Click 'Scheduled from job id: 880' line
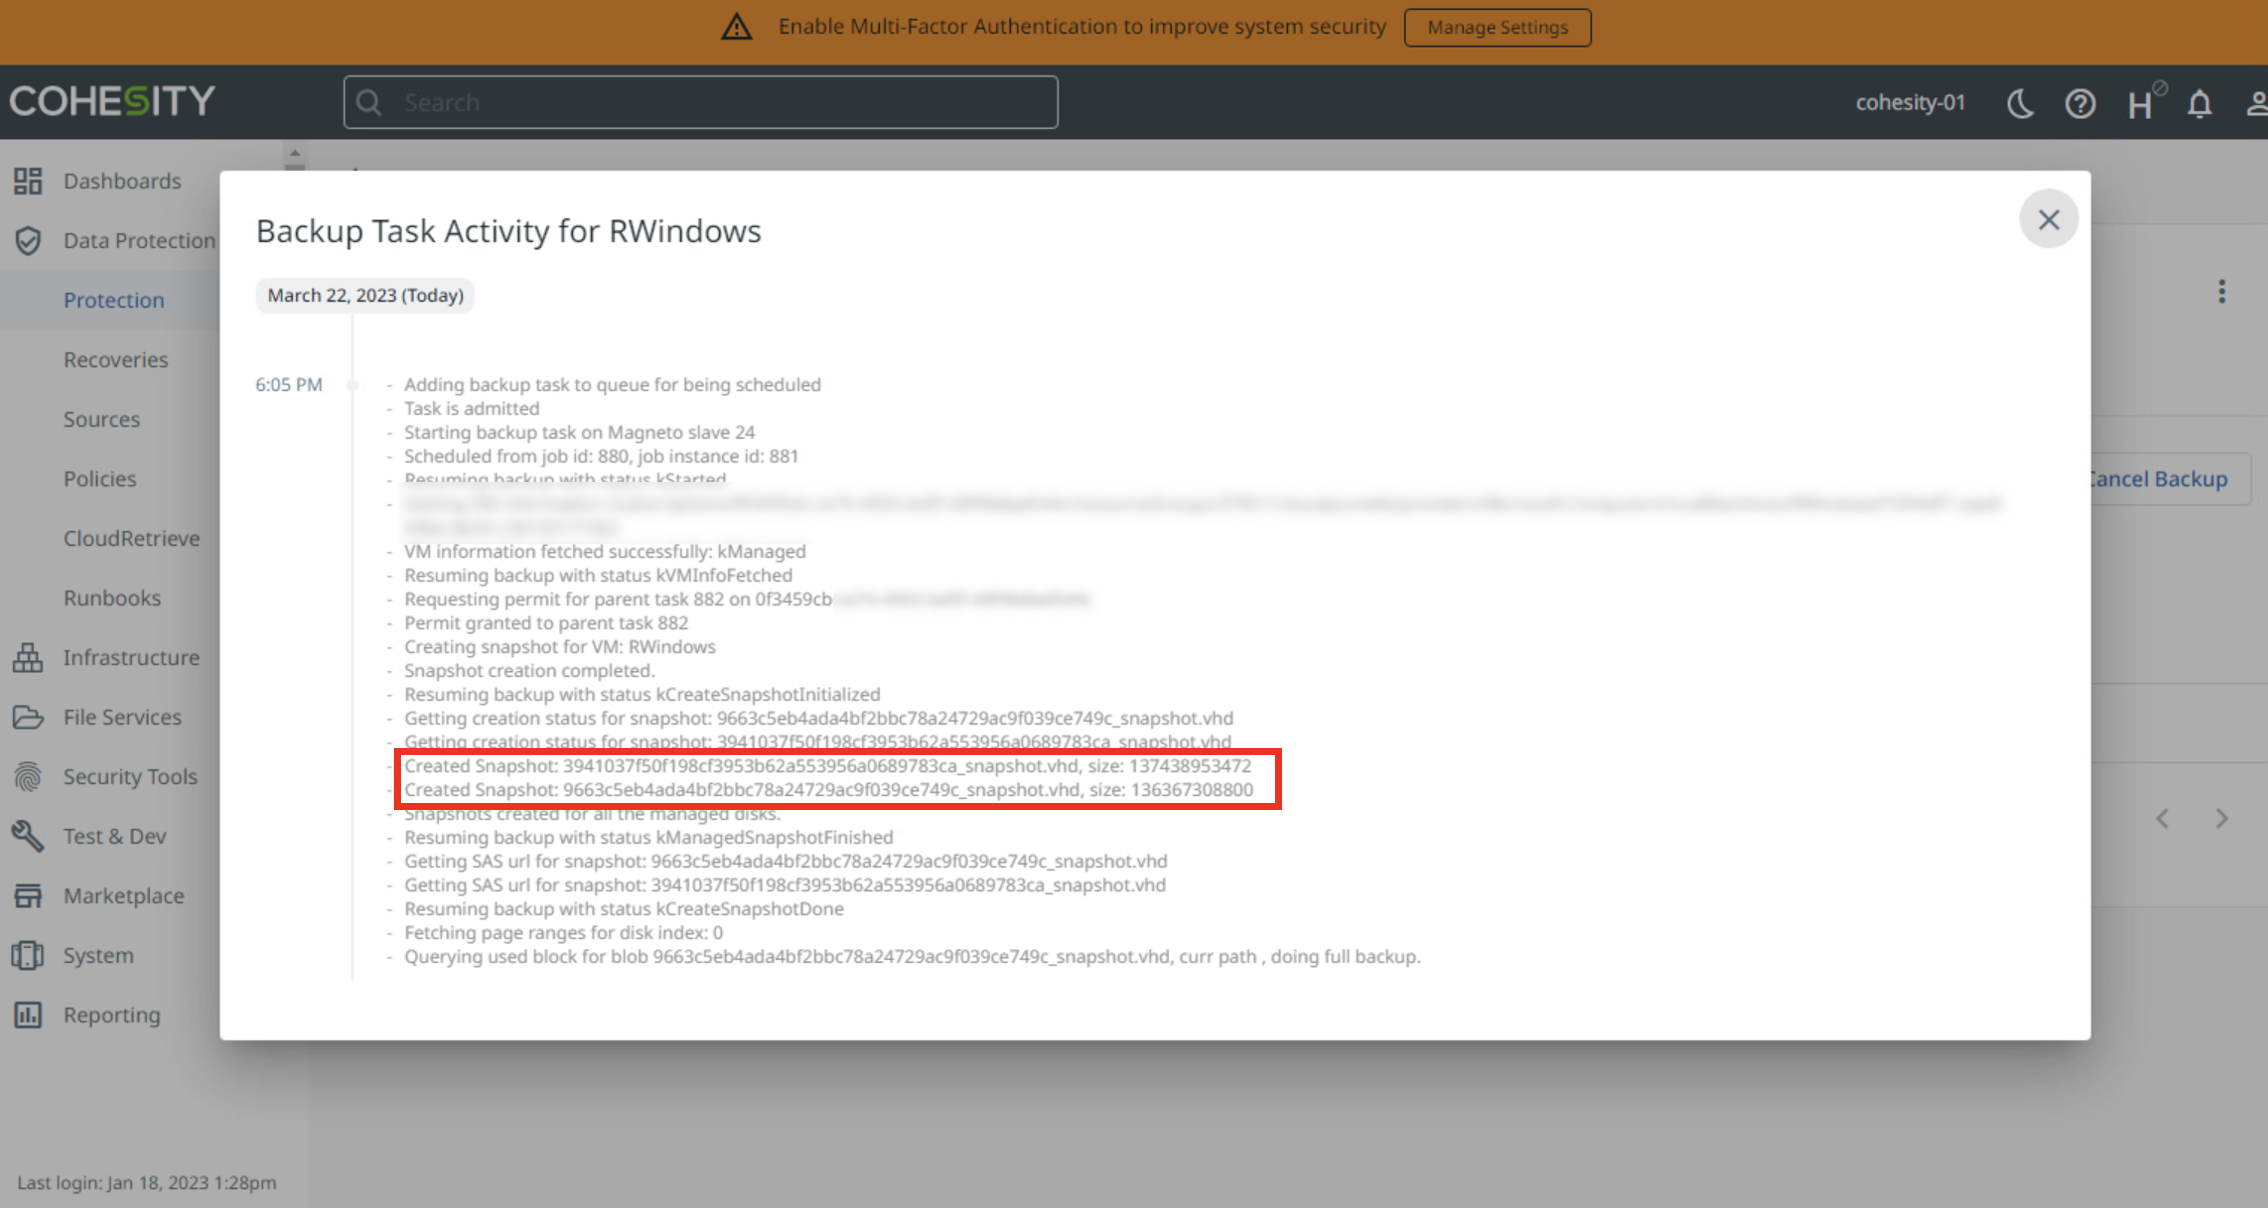Image resolution: width=2268 pixels, height=1208 pixels. pos(601,456)
